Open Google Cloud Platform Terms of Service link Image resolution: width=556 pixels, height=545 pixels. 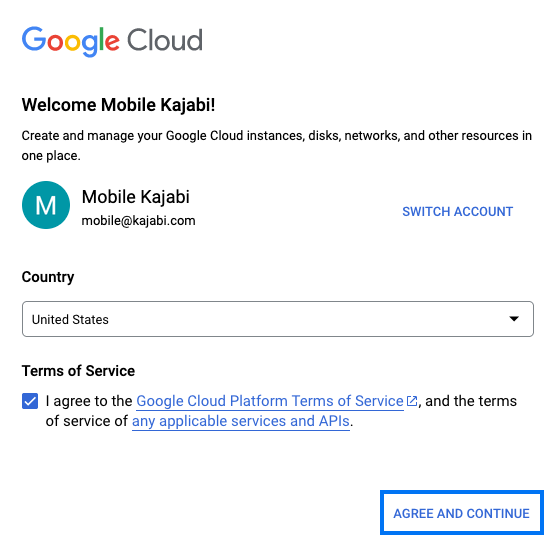[270, 401]
